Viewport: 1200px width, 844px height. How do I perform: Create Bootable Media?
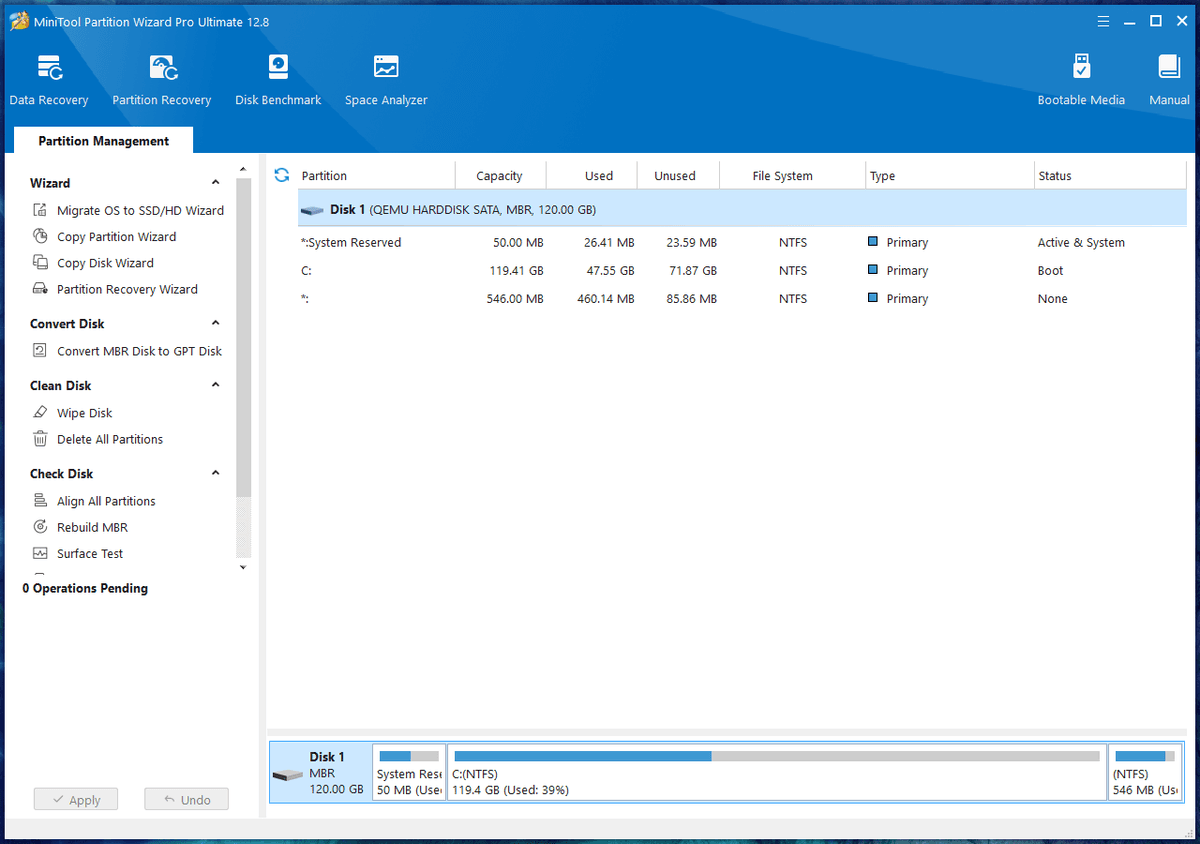[1081, 78]
